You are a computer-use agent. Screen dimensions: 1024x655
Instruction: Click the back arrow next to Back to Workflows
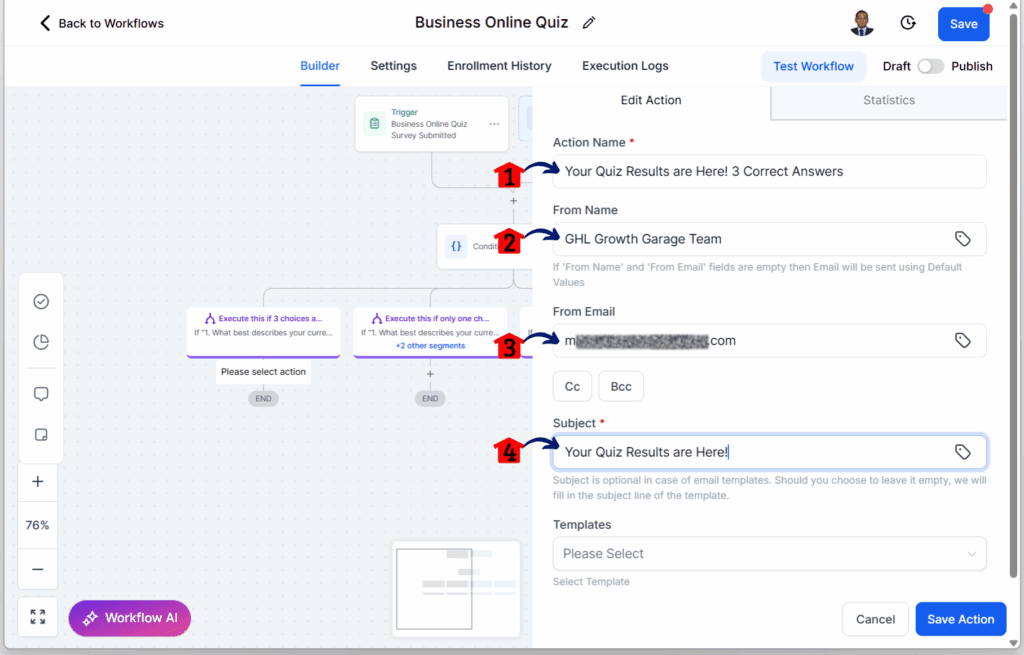[44, 24]
